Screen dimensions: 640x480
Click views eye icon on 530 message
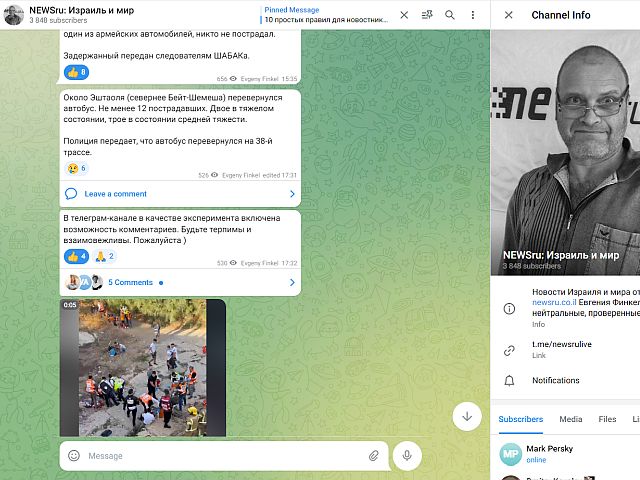click(233, 263)
